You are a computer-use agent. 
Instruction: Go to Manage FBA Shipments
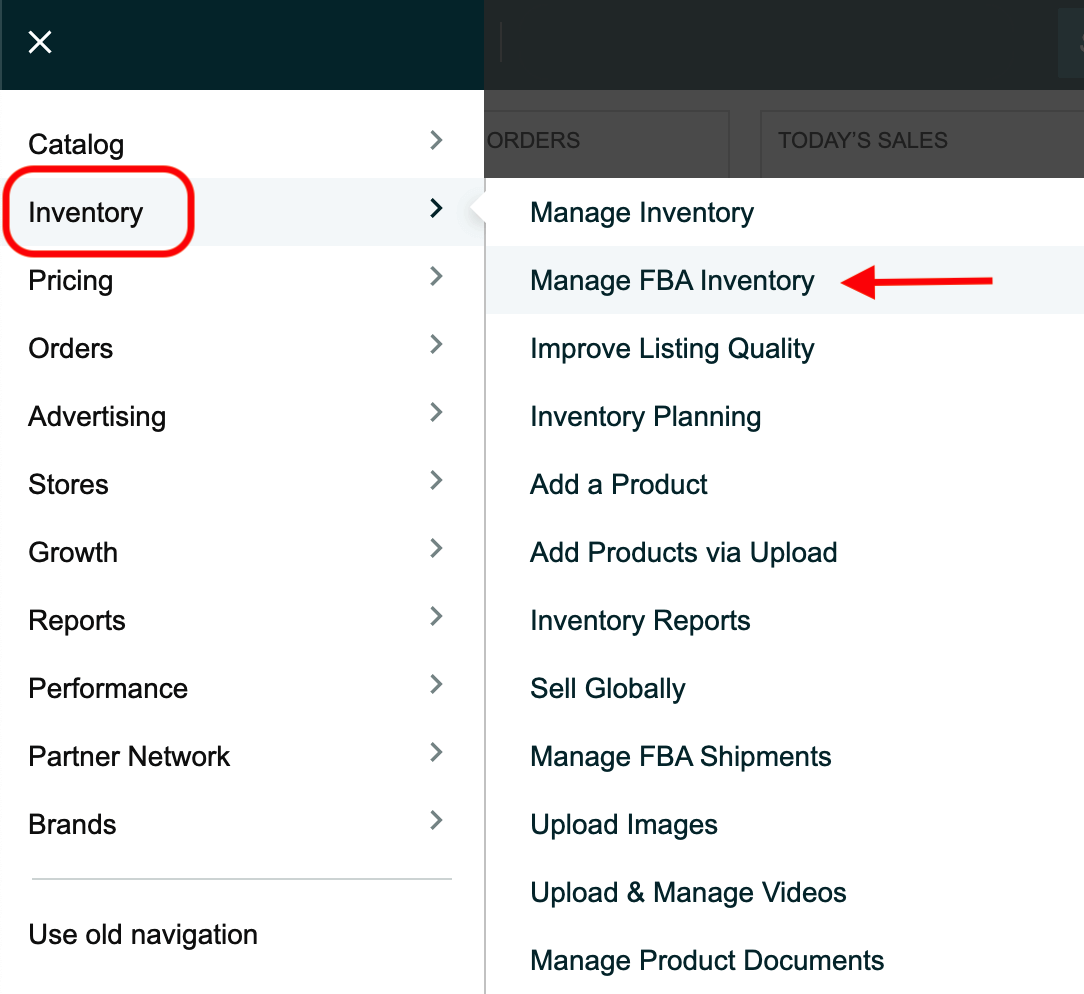[x=681, y=756]
